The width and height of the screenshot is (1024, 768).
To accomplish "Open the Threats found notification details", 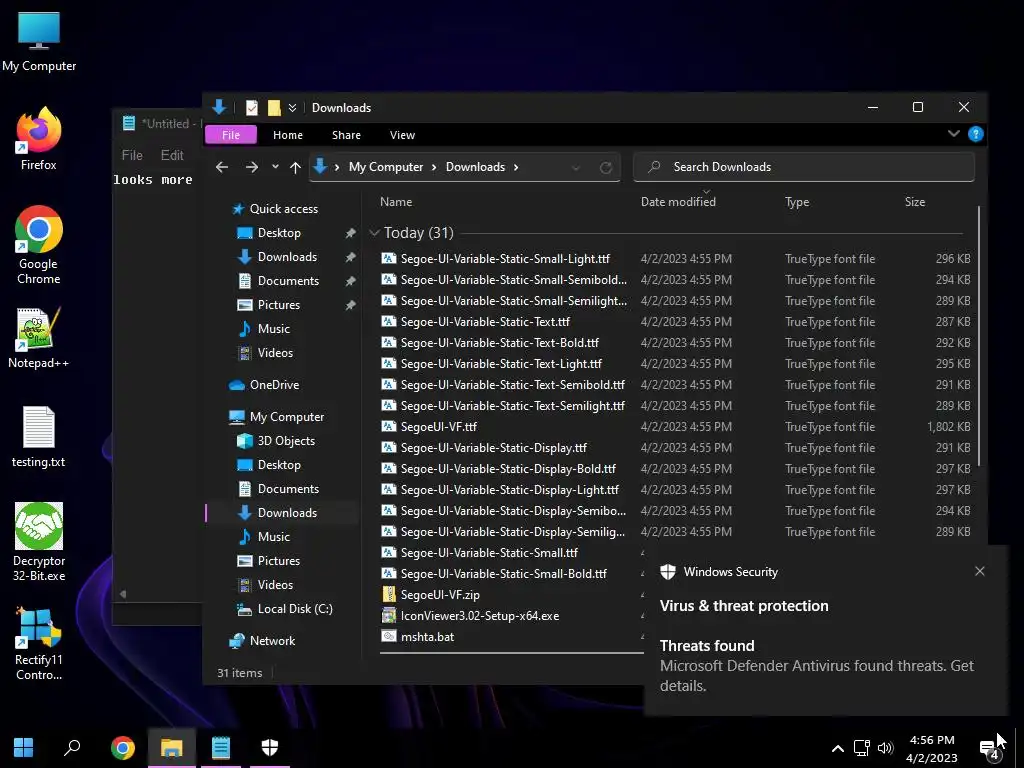I will [816, 665].
